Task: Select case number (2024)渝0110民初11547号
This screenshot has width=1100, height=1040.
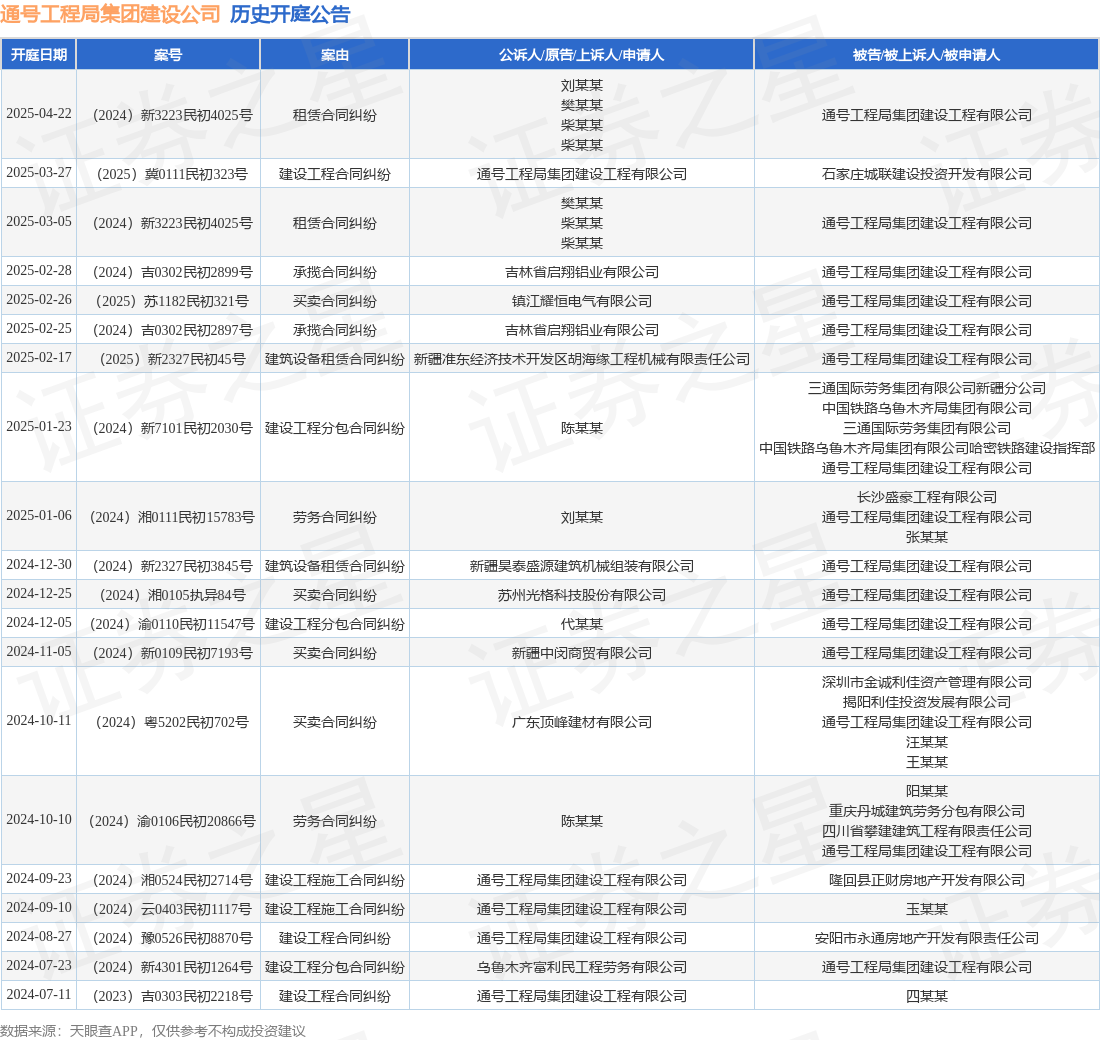Action: (172, 624)
